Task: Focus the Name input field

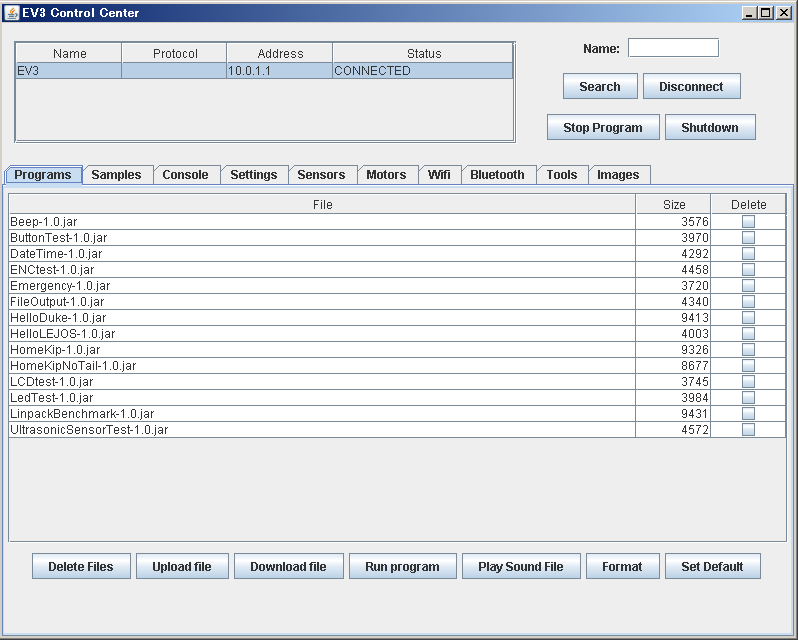Action: pyautogui.click(x=673, y=48)
